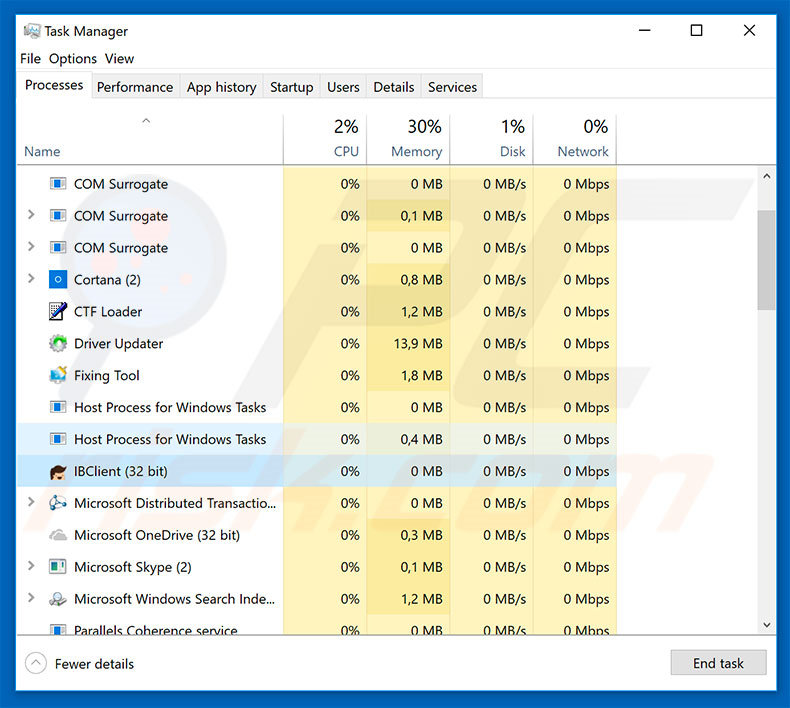The width and height of the screenshot is (790, 708).
Task: Click OneDrive's 0,3 MB memory value
Action: (421, 535)
